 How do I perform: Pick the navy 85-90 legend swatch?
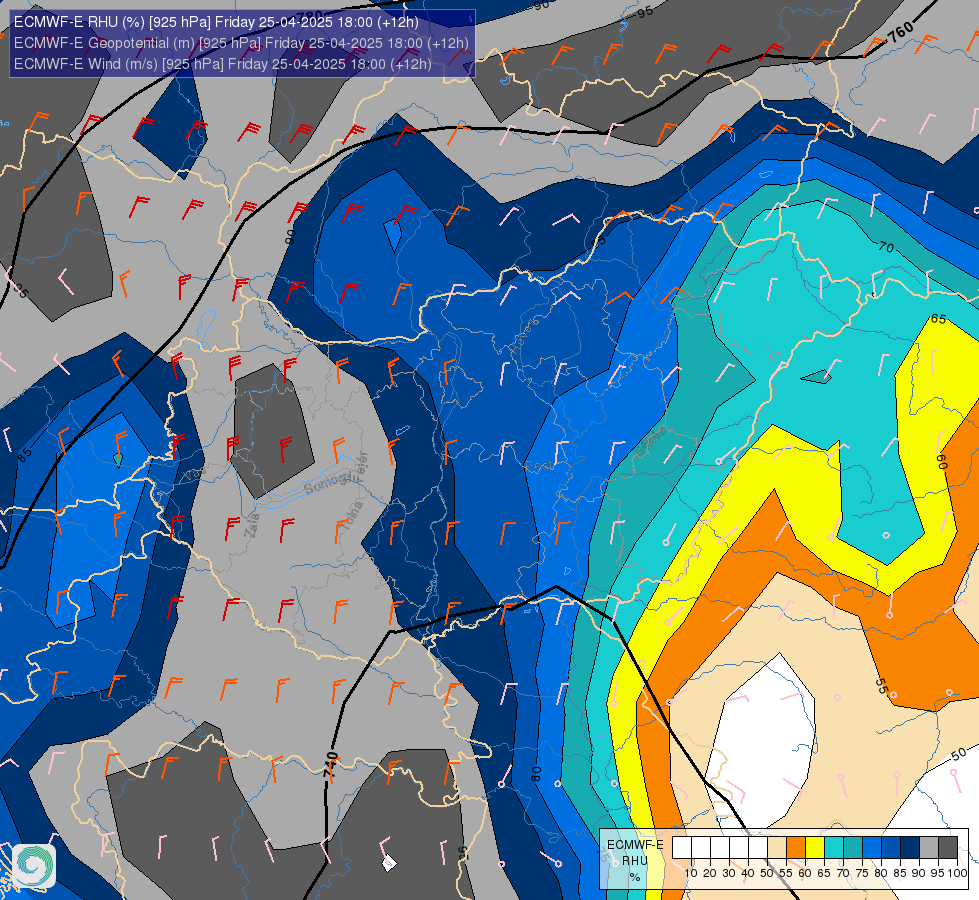coord(910,848)
